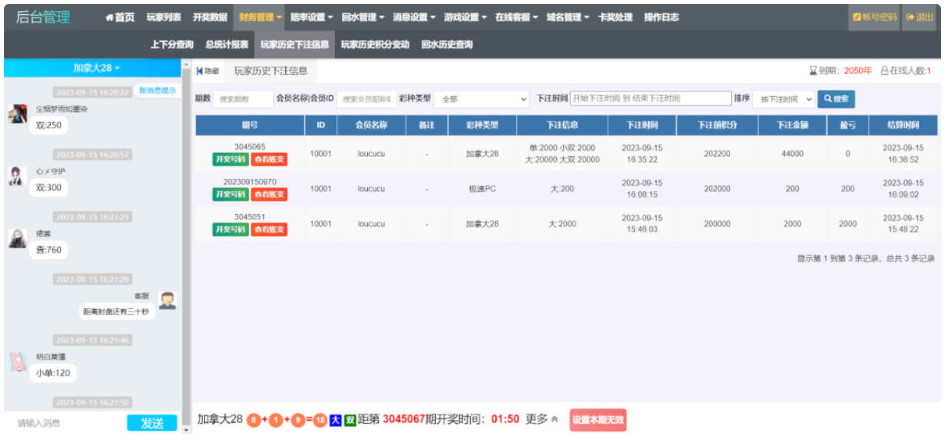This screenshot has height=445, width=947.
Task: Click the 202200 pre-bet points cell
Action: coord(717,154)
